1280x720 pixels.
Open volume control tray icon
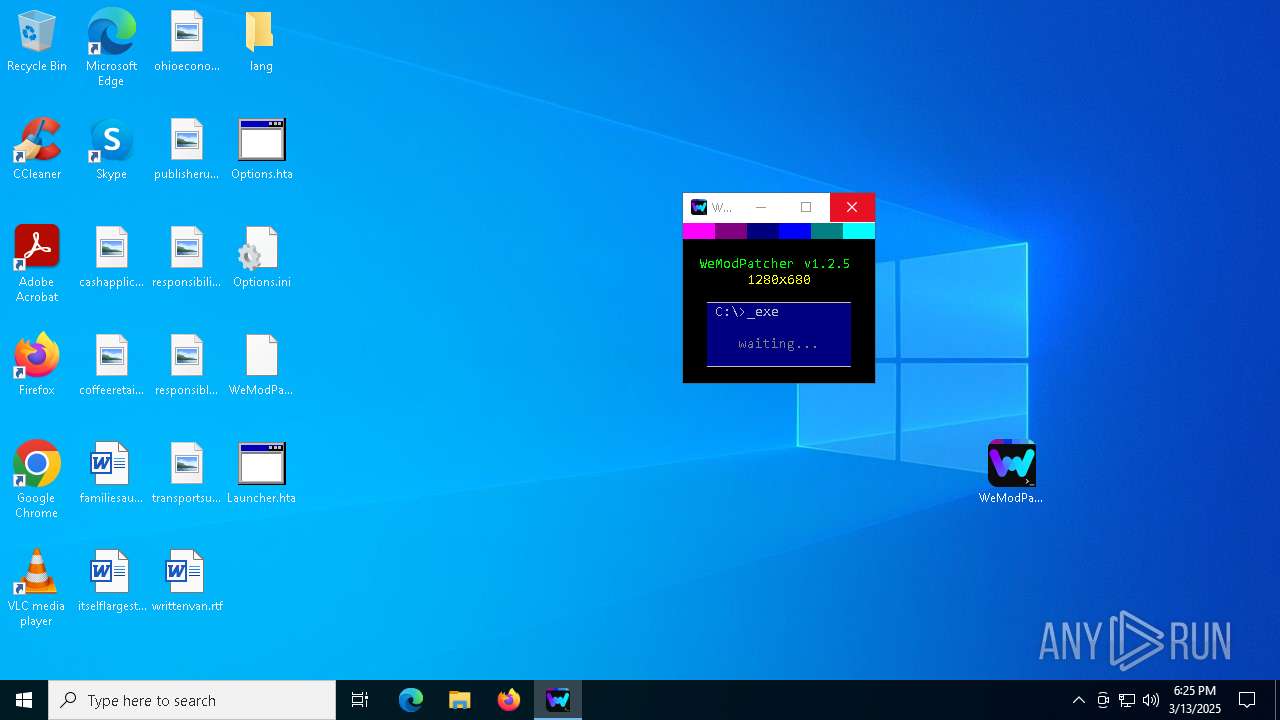(1151, 700)
